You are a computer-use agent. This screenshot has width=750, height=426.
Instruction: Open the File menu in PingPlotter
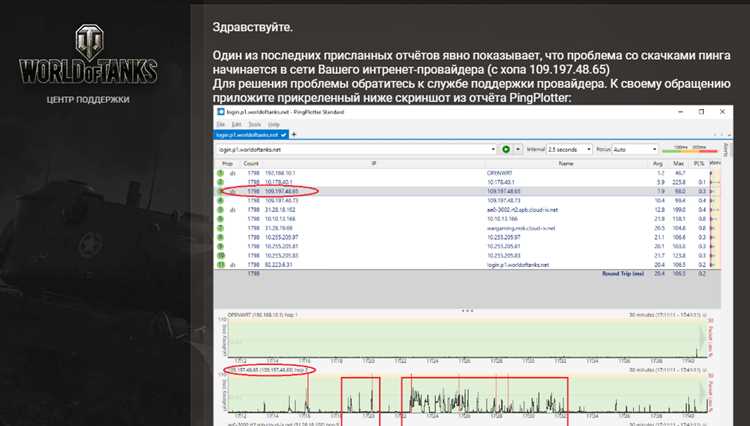221,124
